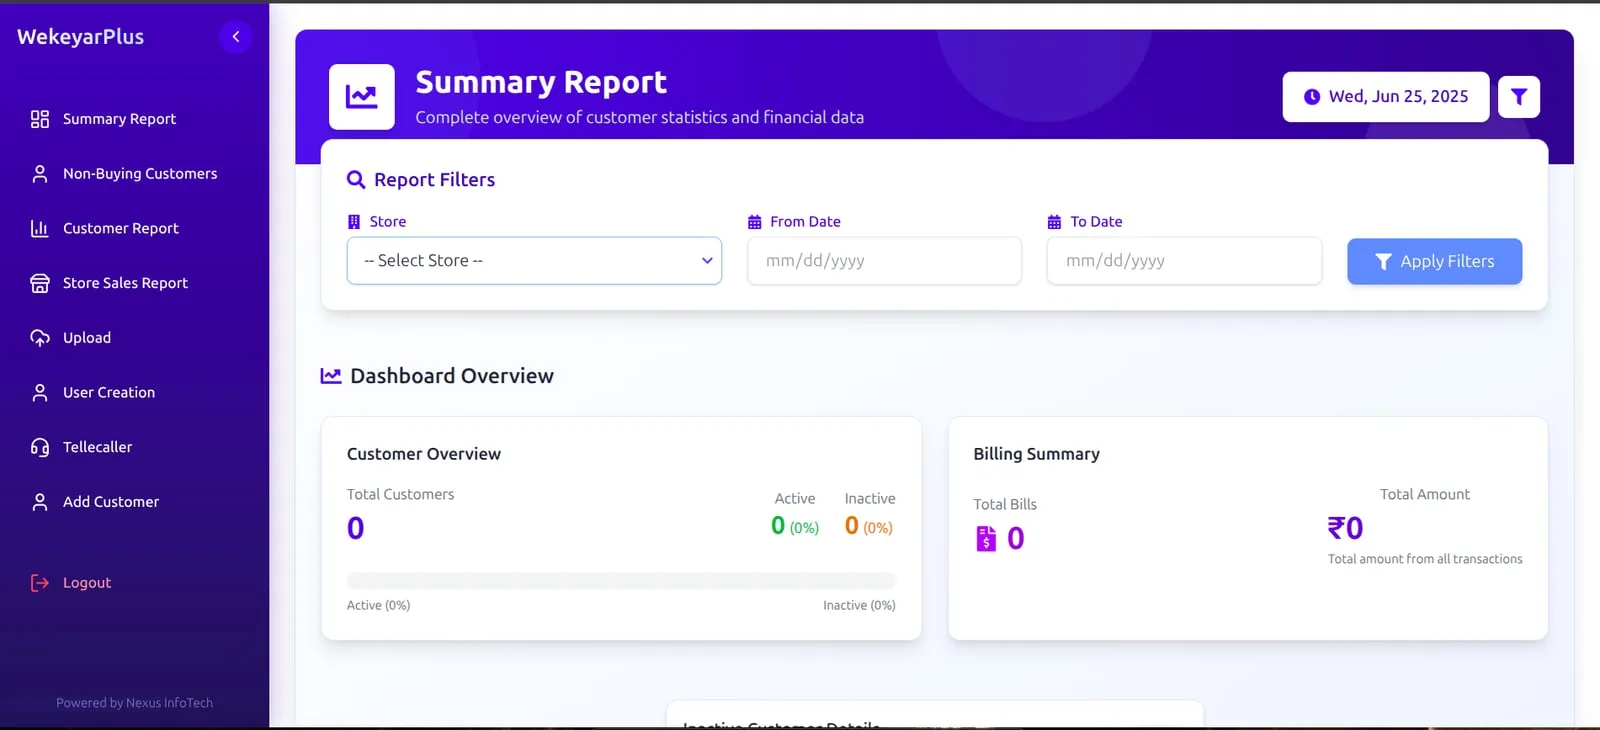Click the Report Filters heading
This screenshot has height=730, width=1600.
435,180
